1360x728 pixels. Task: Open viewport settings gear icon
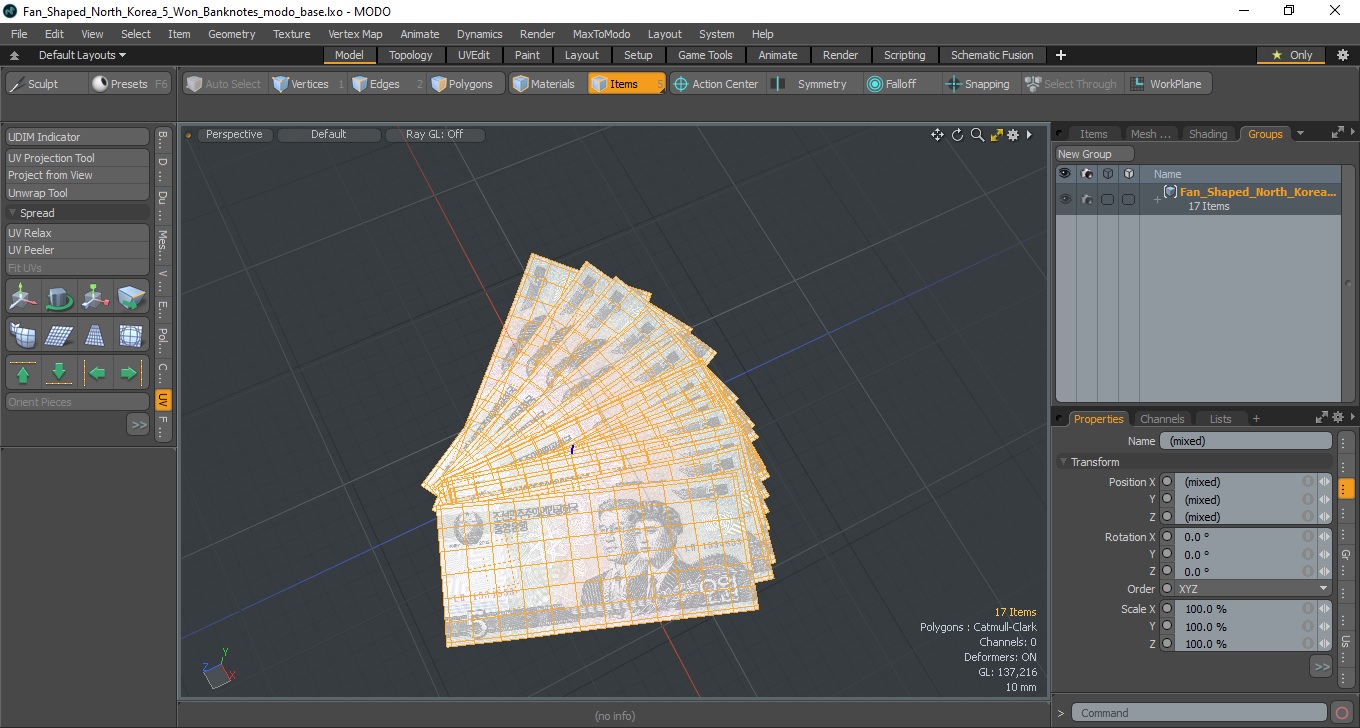click(1013, 135)
